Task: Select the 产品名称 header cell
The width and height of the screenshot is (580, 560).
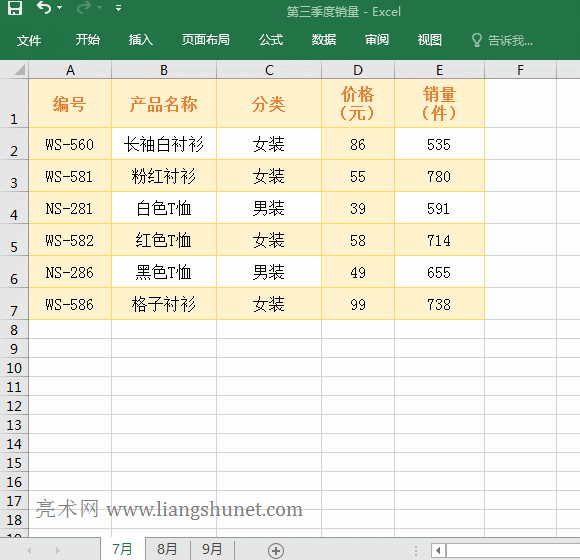Action: tap(164, 104)
